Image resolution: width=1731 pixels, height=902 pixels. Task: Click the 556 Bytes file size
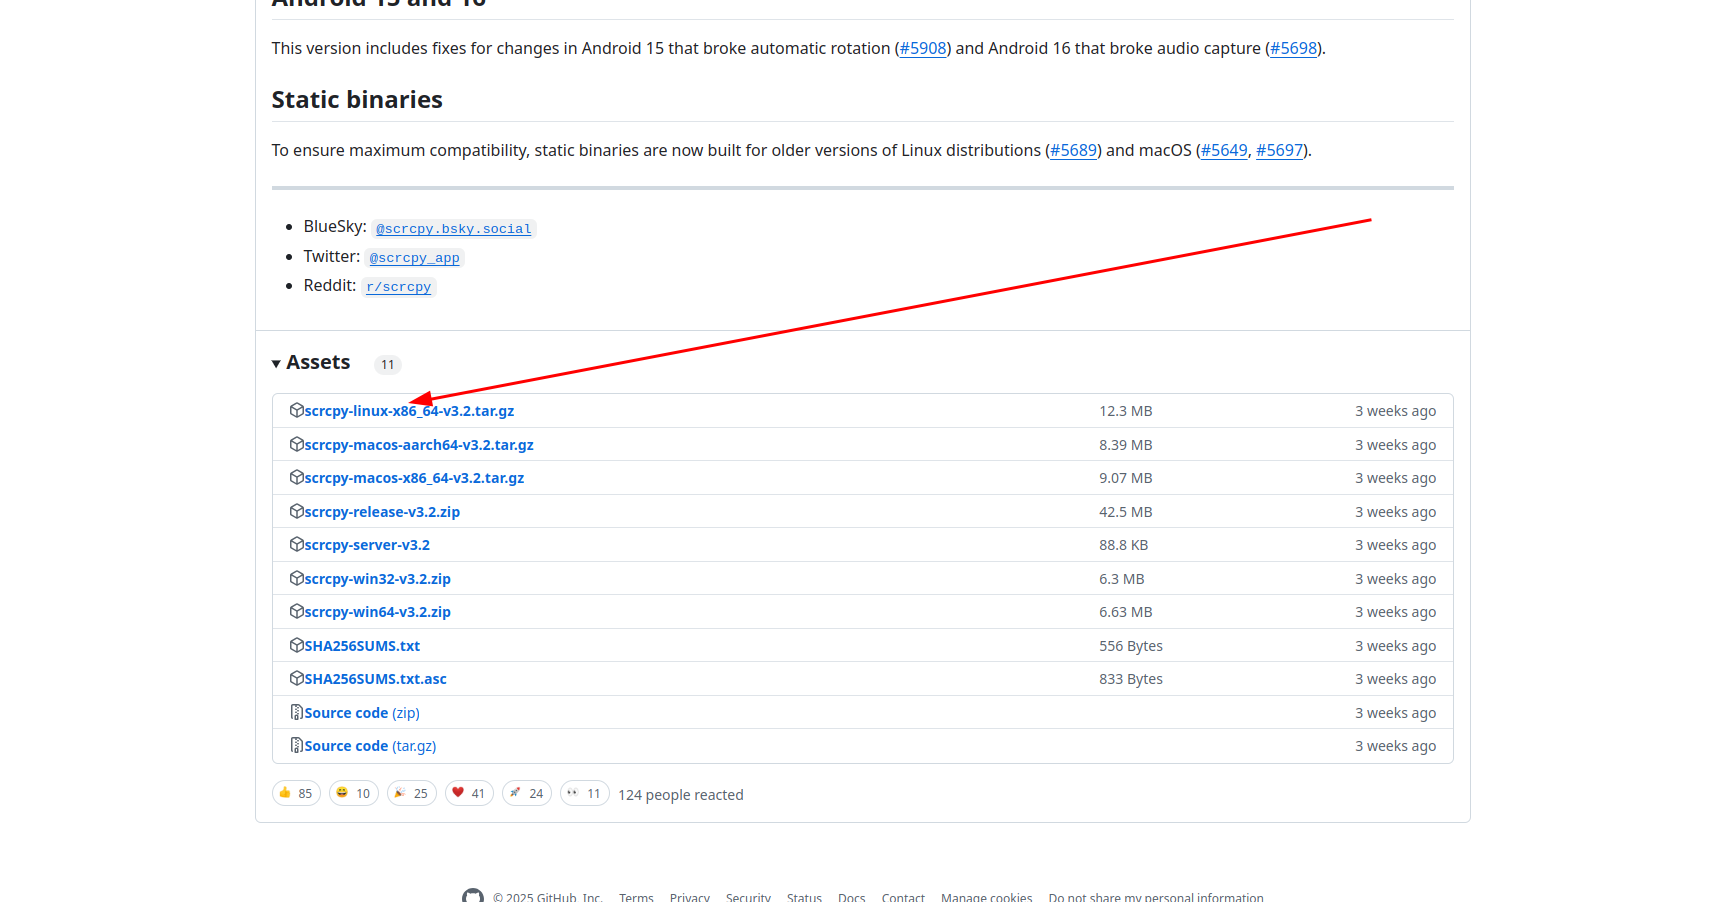[x=1131, y=646]
